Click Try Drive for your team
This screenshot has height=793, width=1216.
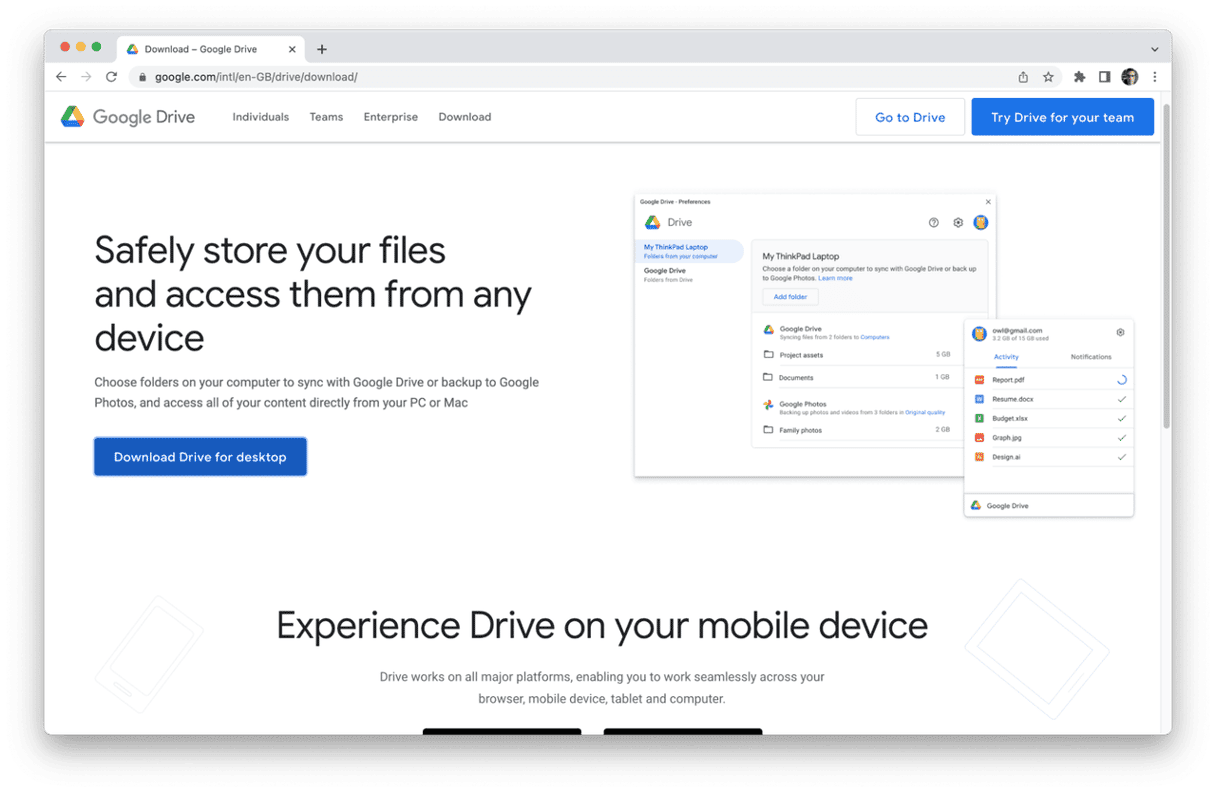tap(1062, 117)
